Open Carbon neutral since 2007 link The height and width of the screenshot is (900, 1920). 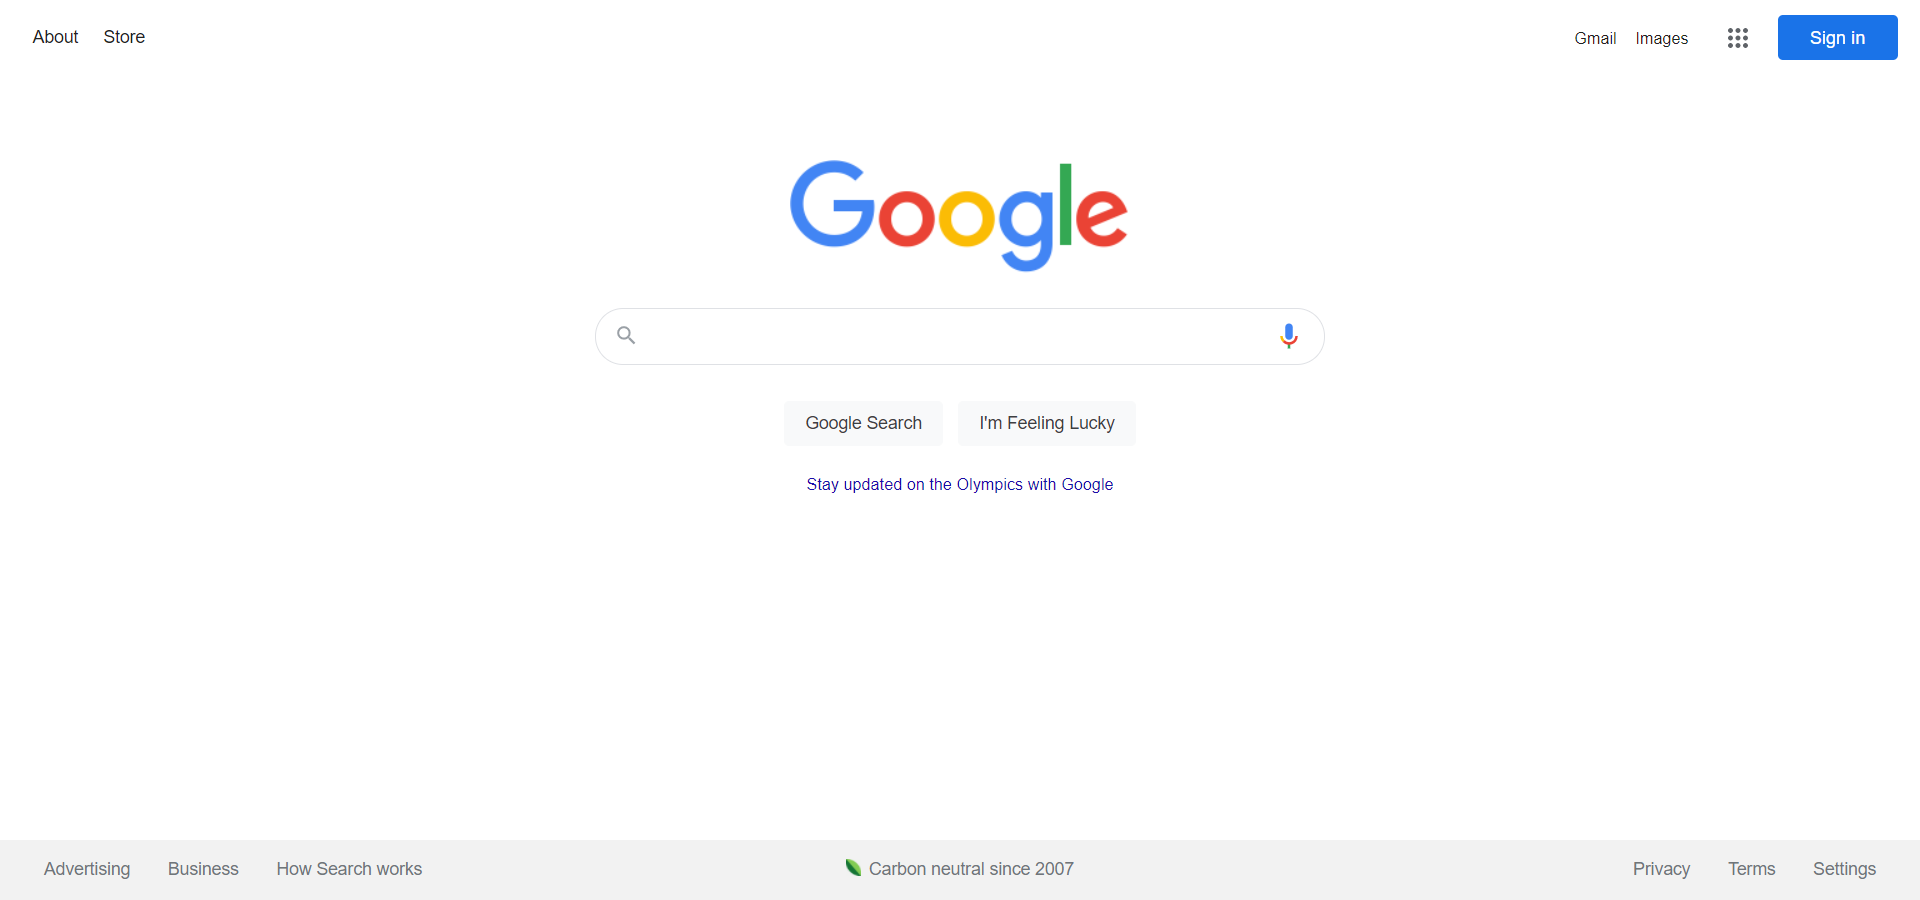(971, 869)
